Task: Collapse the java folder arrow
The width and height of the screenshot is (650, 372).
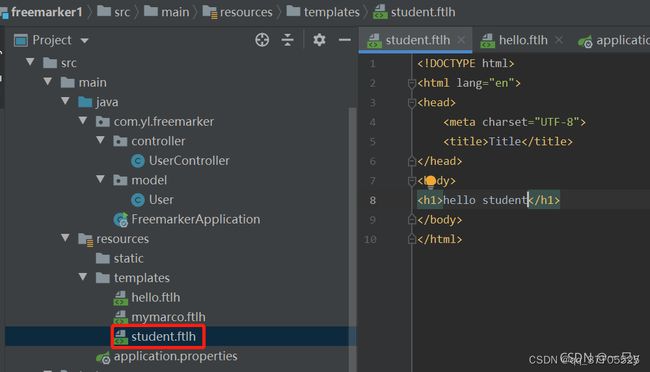Action: [65, 101]
